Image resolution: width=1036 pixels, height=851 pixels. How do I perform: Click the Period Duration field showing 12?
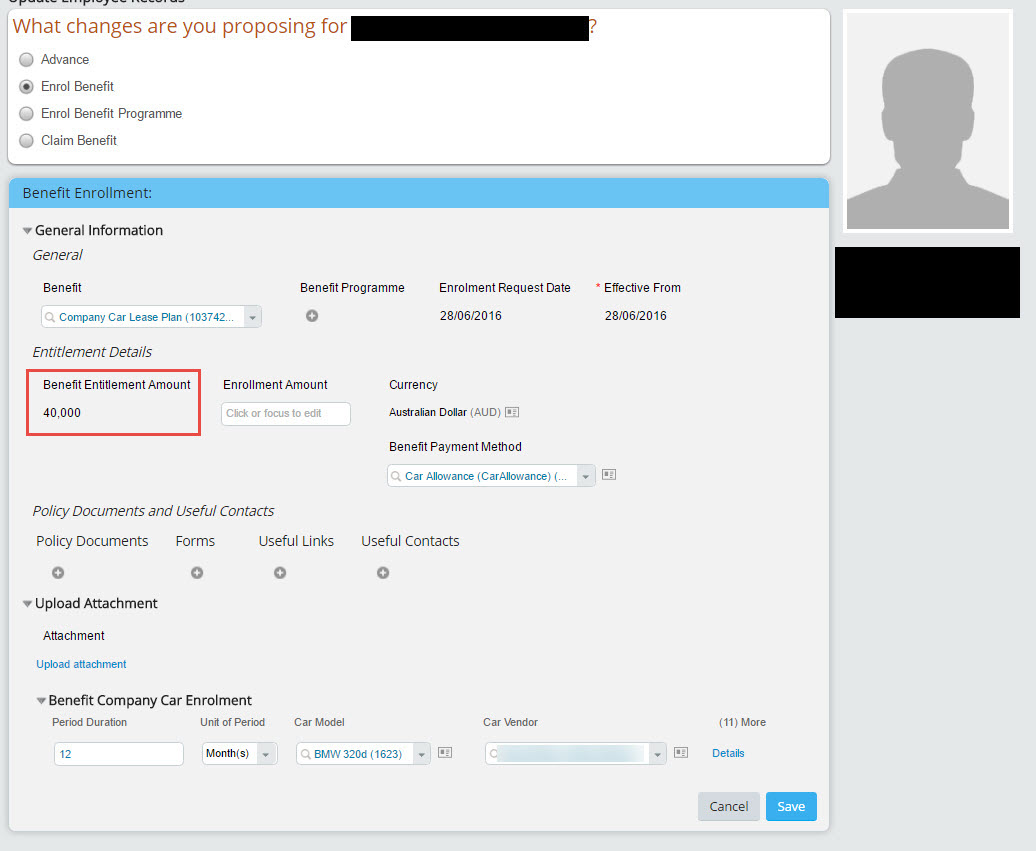pos(119,754)
